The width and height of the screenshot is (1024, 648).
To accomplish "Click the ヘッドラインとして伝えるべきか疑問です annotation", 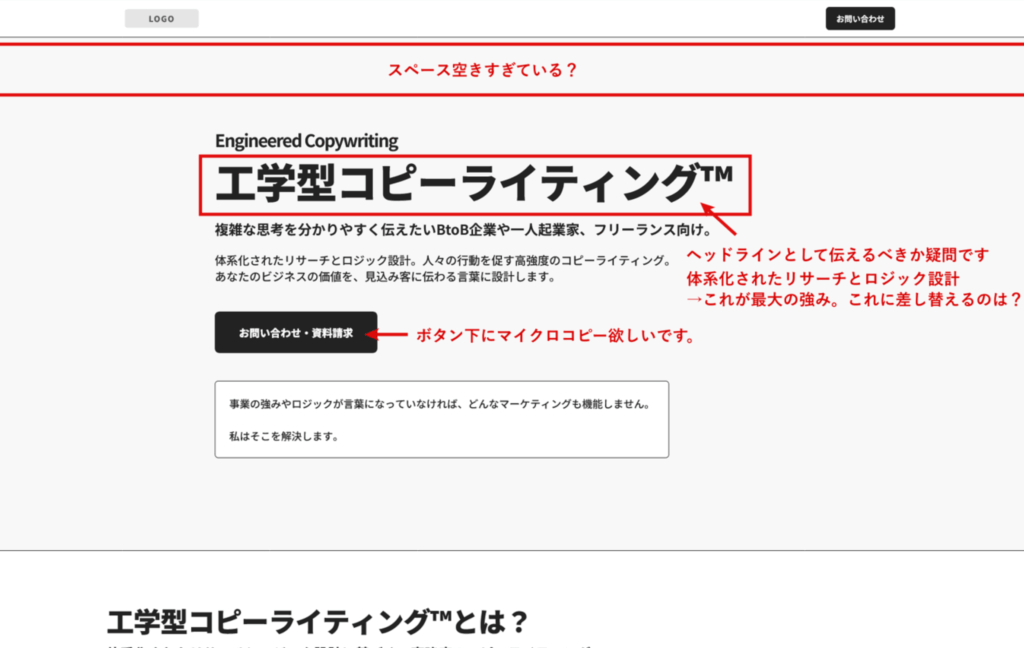I will click(837, 254).
